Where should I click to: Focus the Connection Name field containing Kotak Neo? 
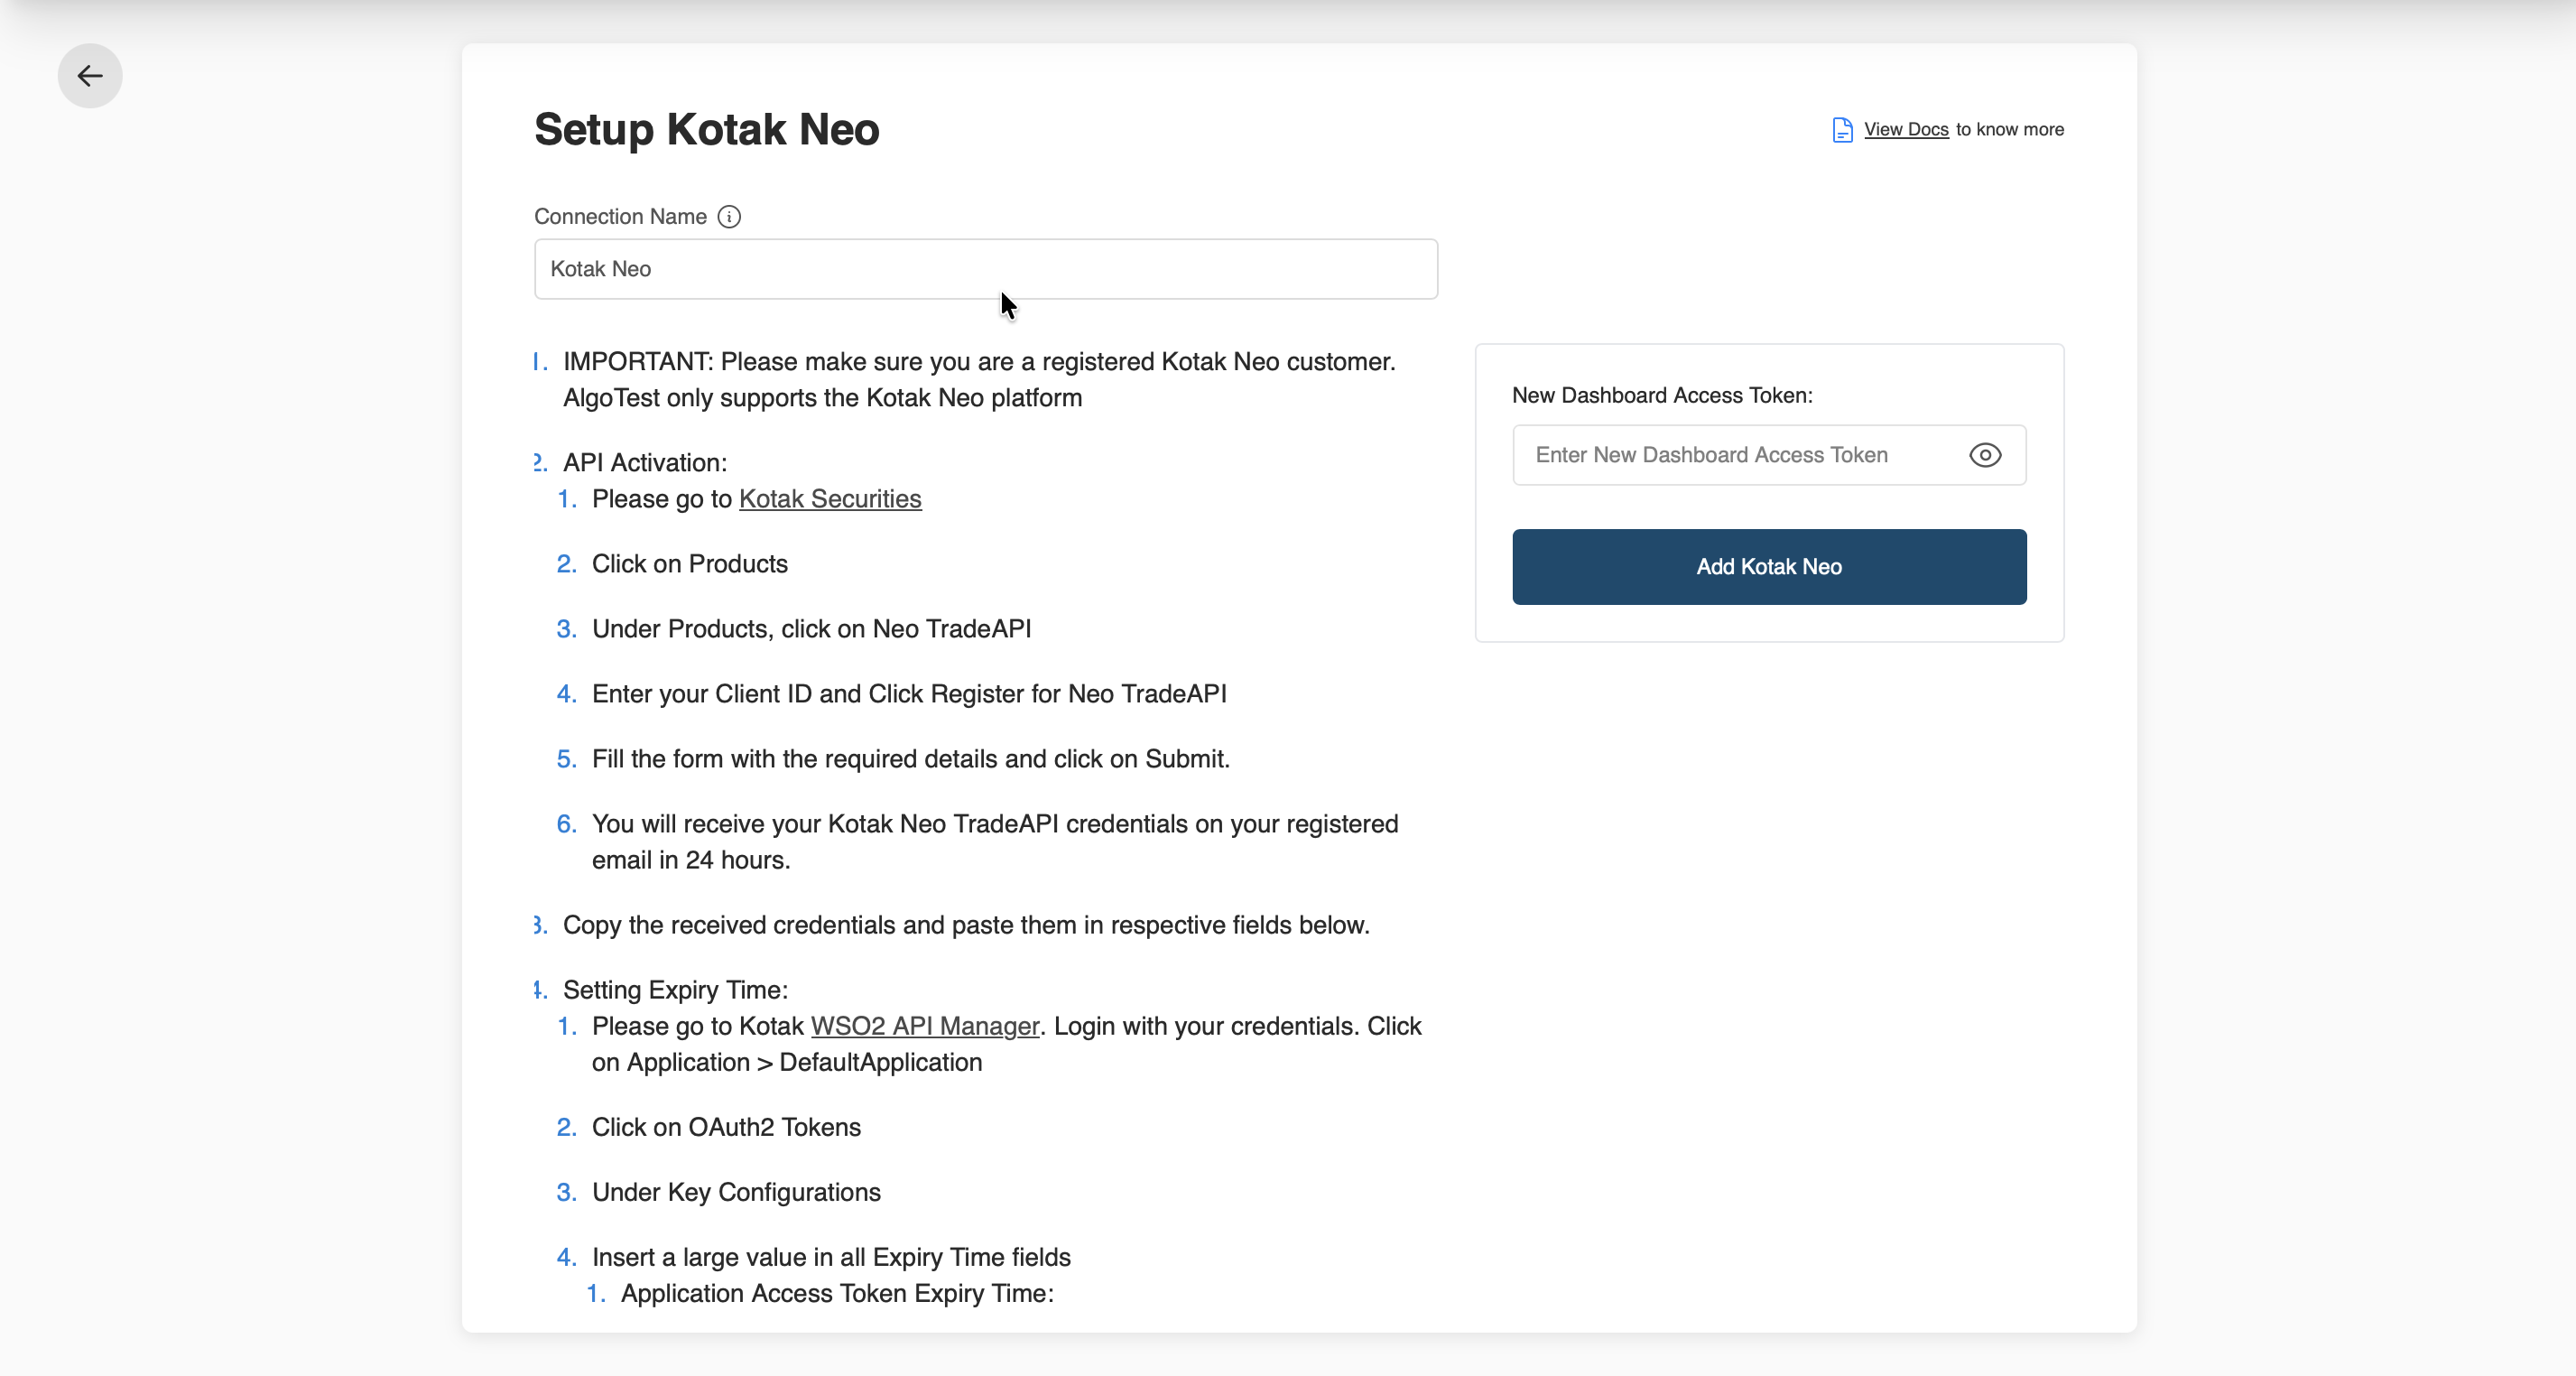pyautogui.click(x=985, y=269)
